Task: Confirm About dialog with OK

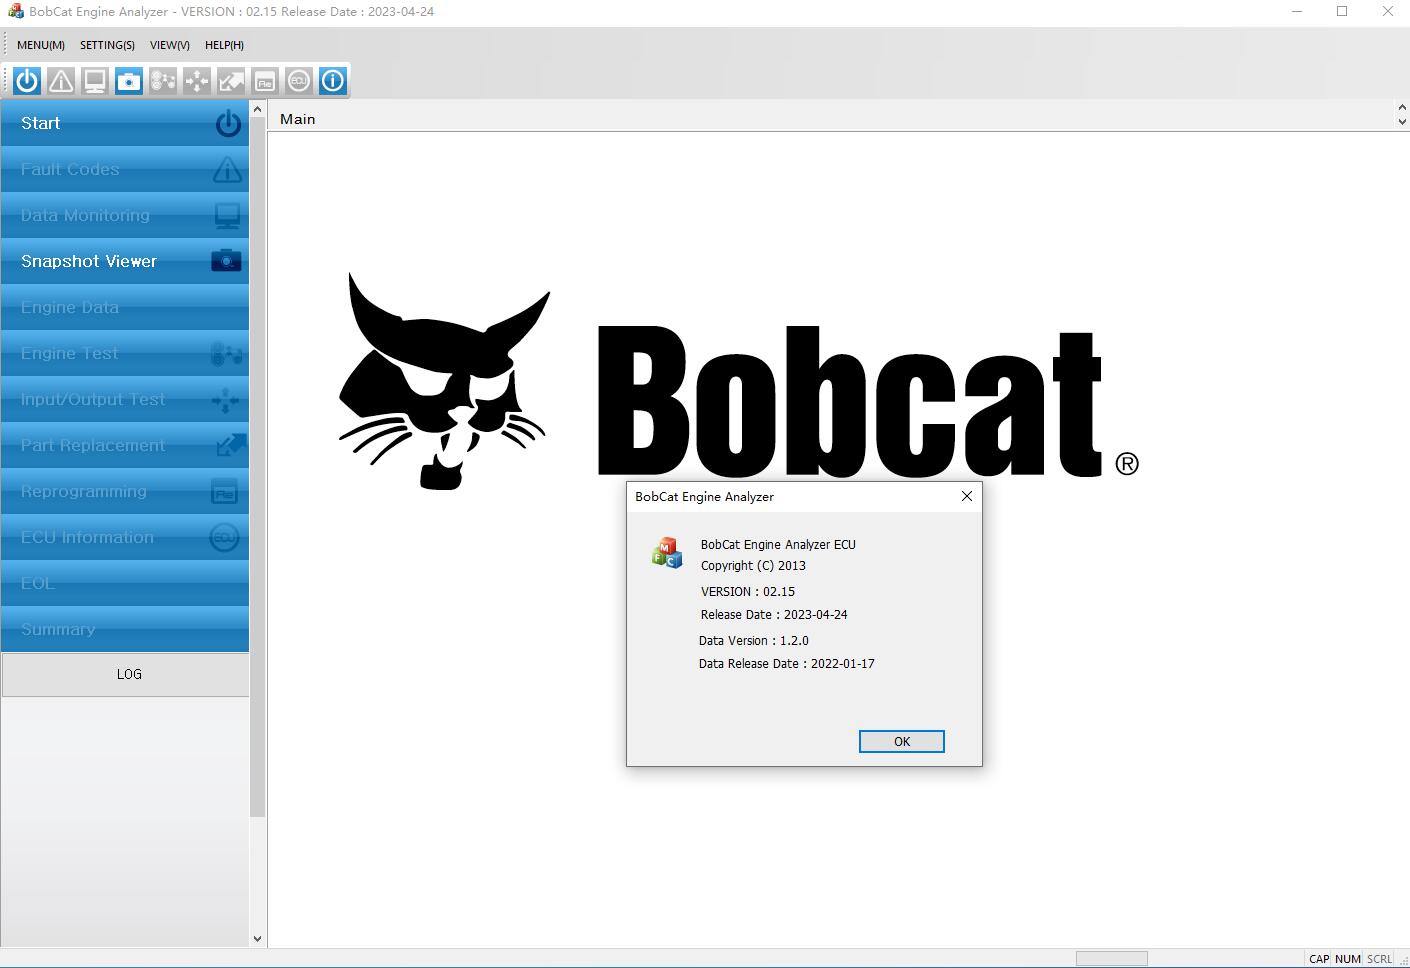Action: pos(901,741)
